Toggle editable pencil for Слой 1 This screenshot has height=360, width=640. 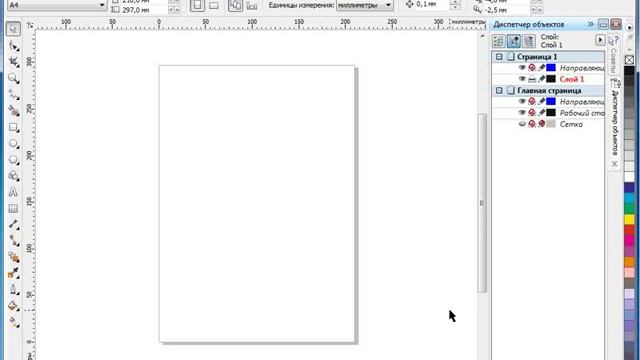coord(542,79)
